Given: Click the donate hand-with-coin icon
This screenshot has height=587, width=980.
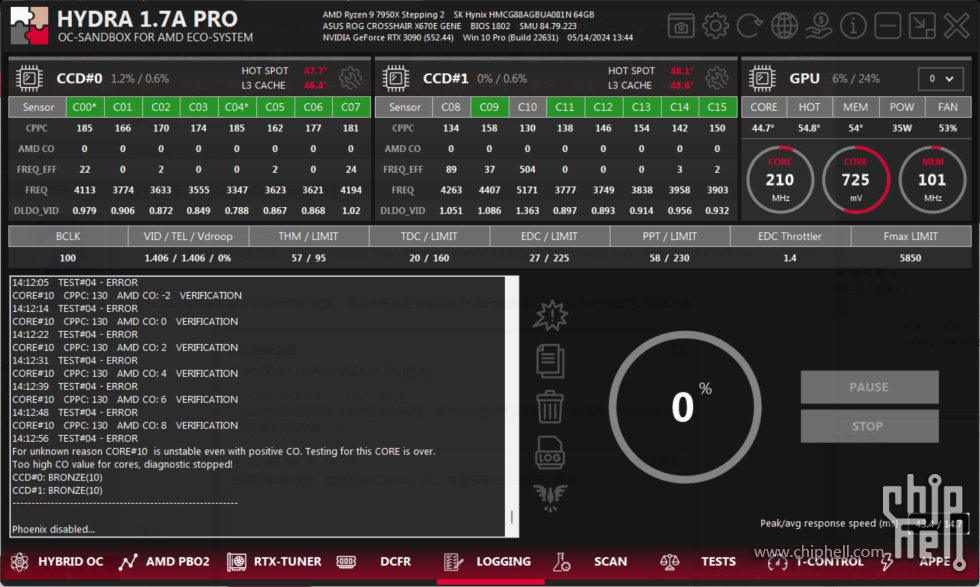Looking at the screenshot, I should point(818,26).
